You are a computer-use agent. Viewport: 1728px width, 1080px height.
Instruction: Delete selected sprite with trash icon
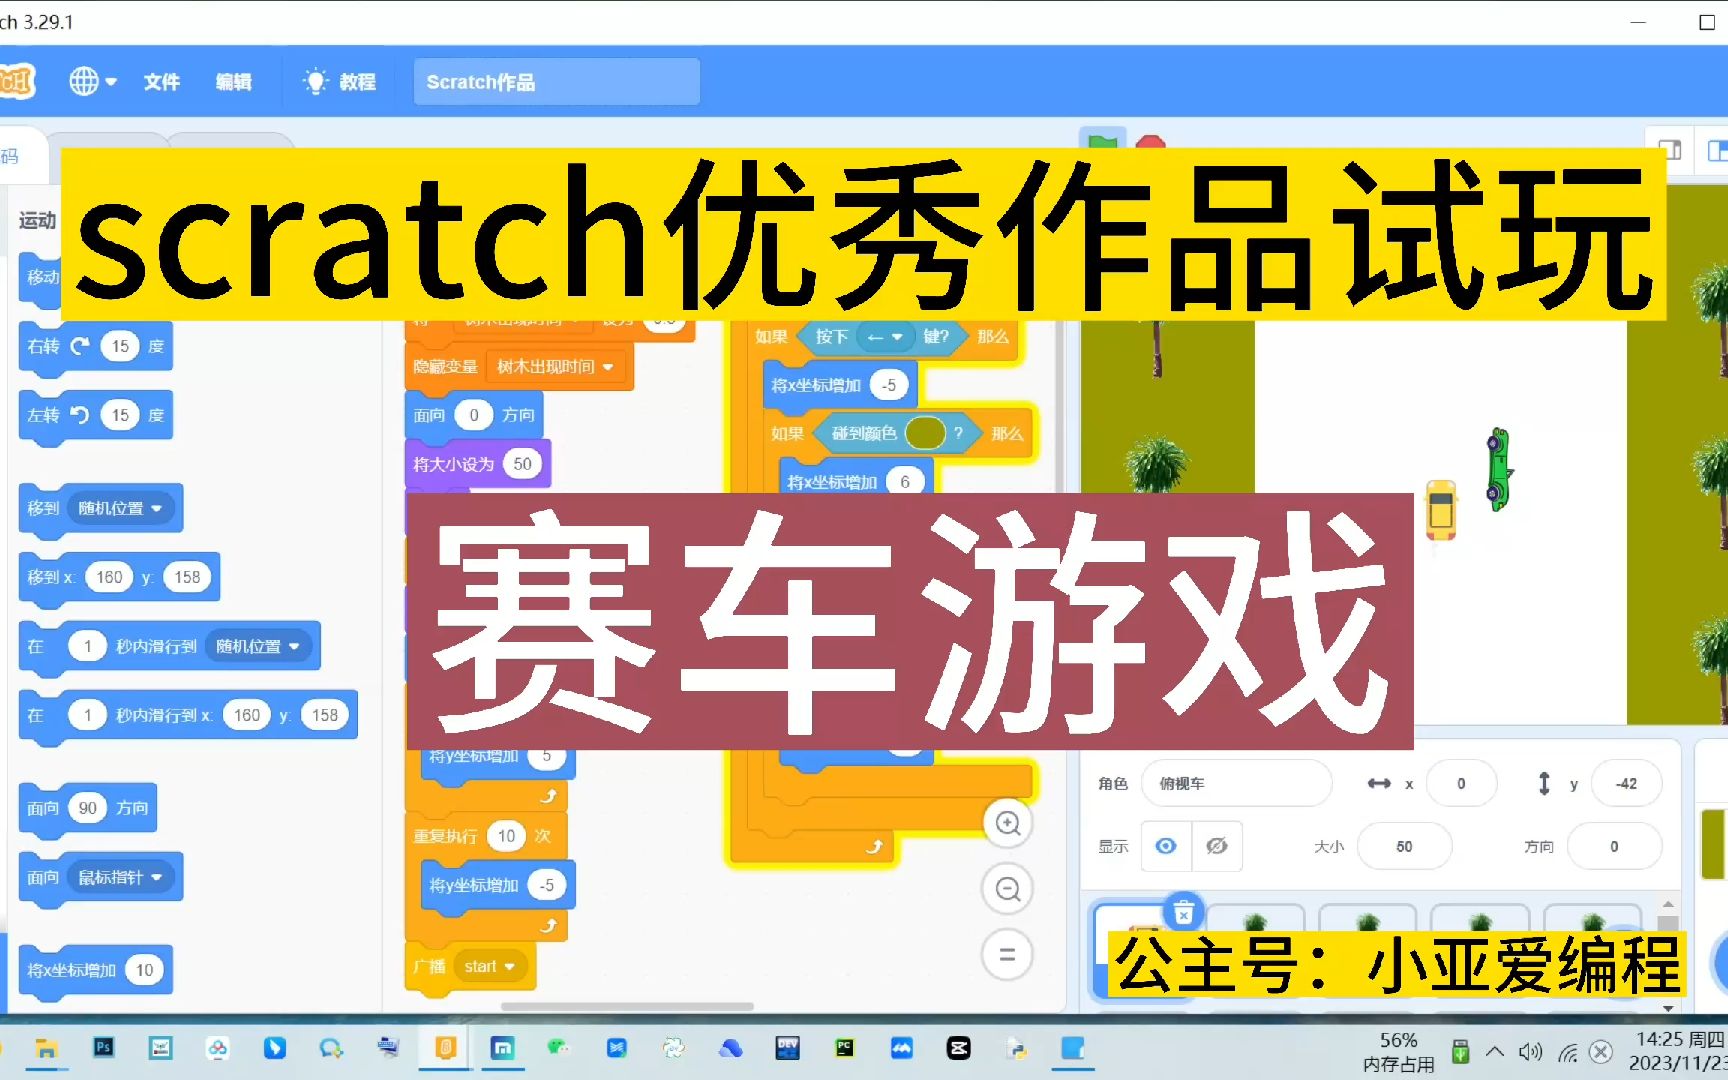pyautogui.click(x=1184, y=912)
